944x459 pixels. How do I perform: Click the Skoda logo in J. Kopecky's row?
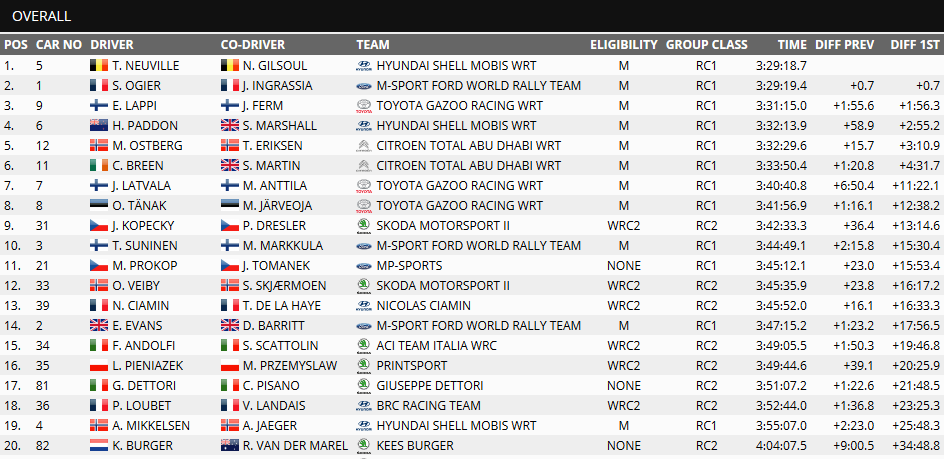pos(363,226)
